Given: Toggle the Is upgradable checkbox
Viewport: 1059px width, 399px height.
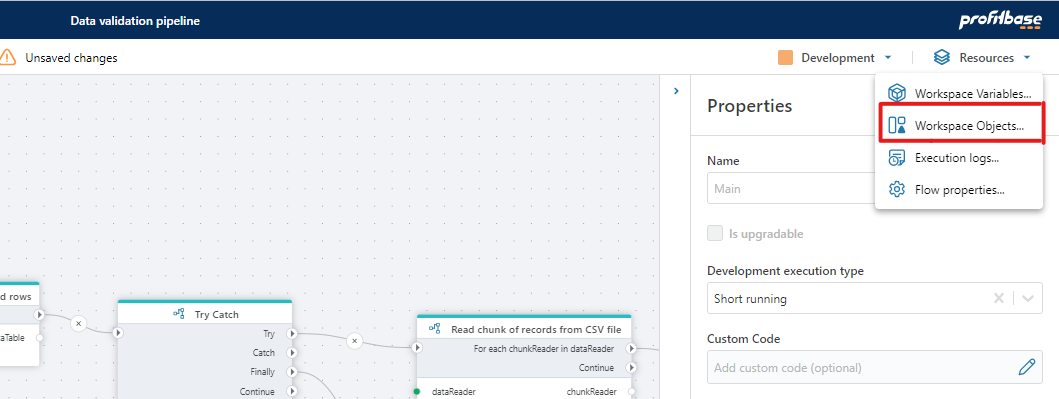Looking at the screenshot, I should [x=715, y=234].
